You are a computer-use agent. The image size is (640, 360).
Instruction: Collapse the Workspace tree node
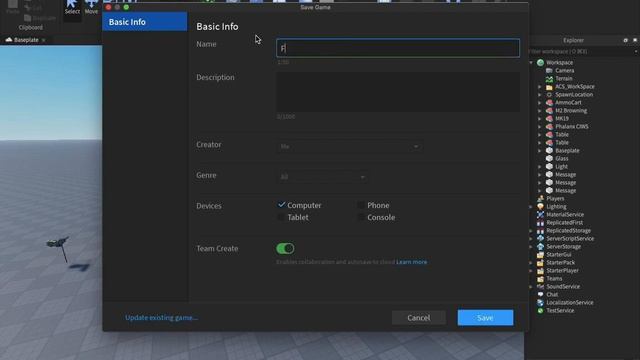click(x=531, y=62)
